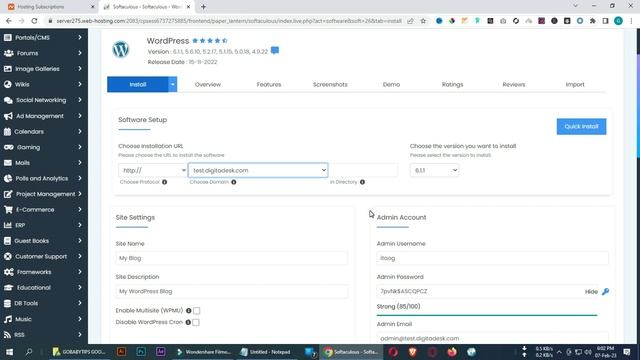Image resolution: width=640 pixels, height=360 pixels.
Task: Open the Mails envelope icon
Action: (8, 162)
